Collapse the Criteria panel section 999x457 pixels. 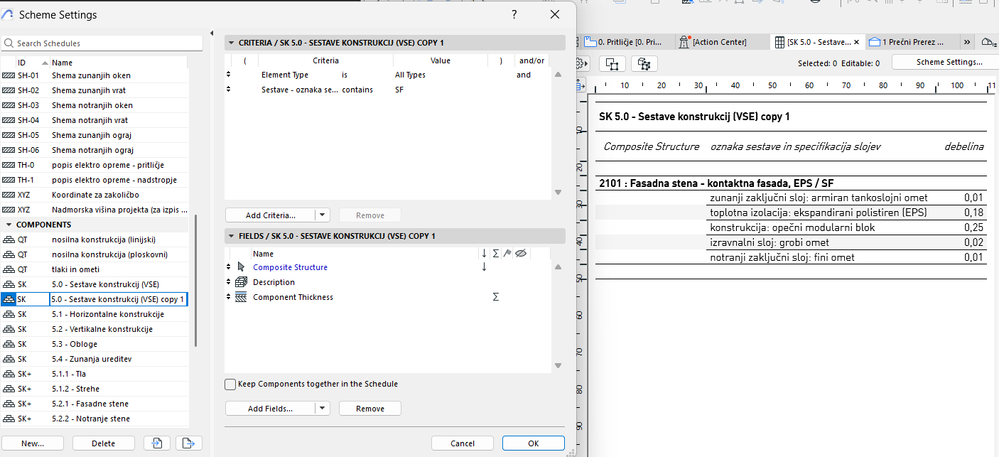pos(231,43)
